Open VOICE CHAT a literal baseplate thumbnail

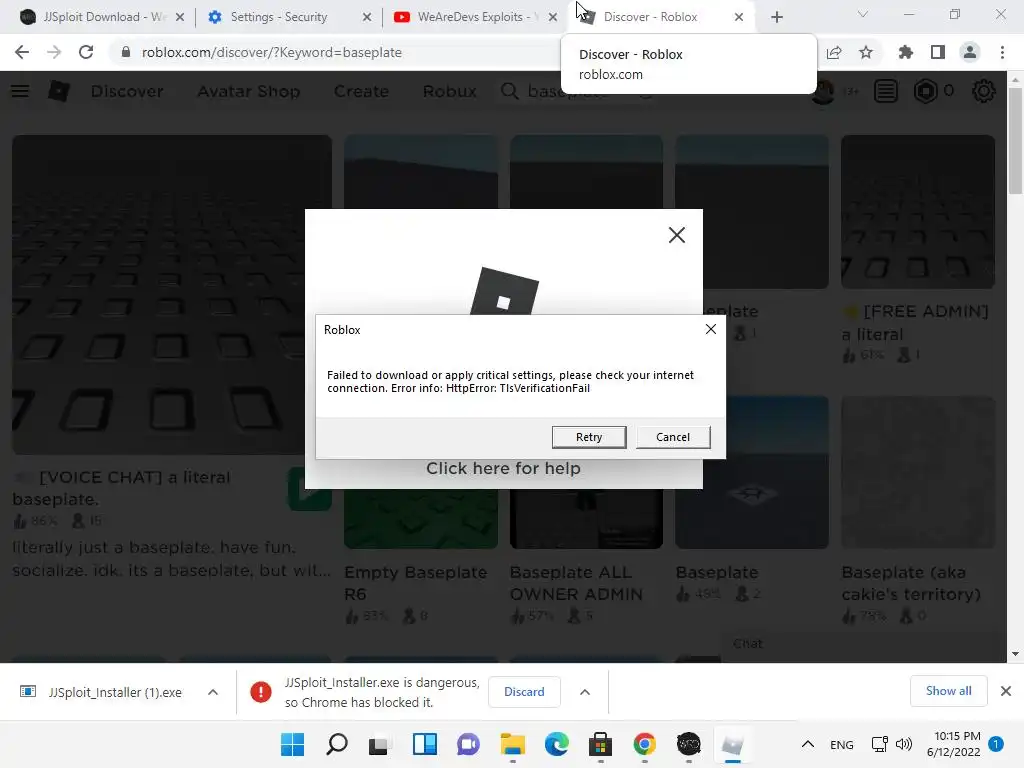[x=172, y=295]
